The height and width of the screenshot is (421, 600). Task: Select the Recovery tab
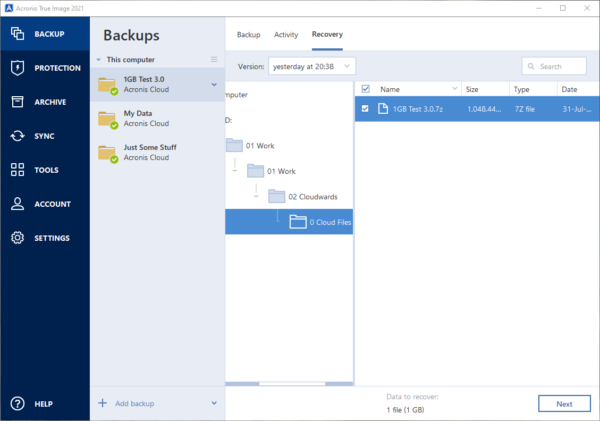tap(327, 34)
